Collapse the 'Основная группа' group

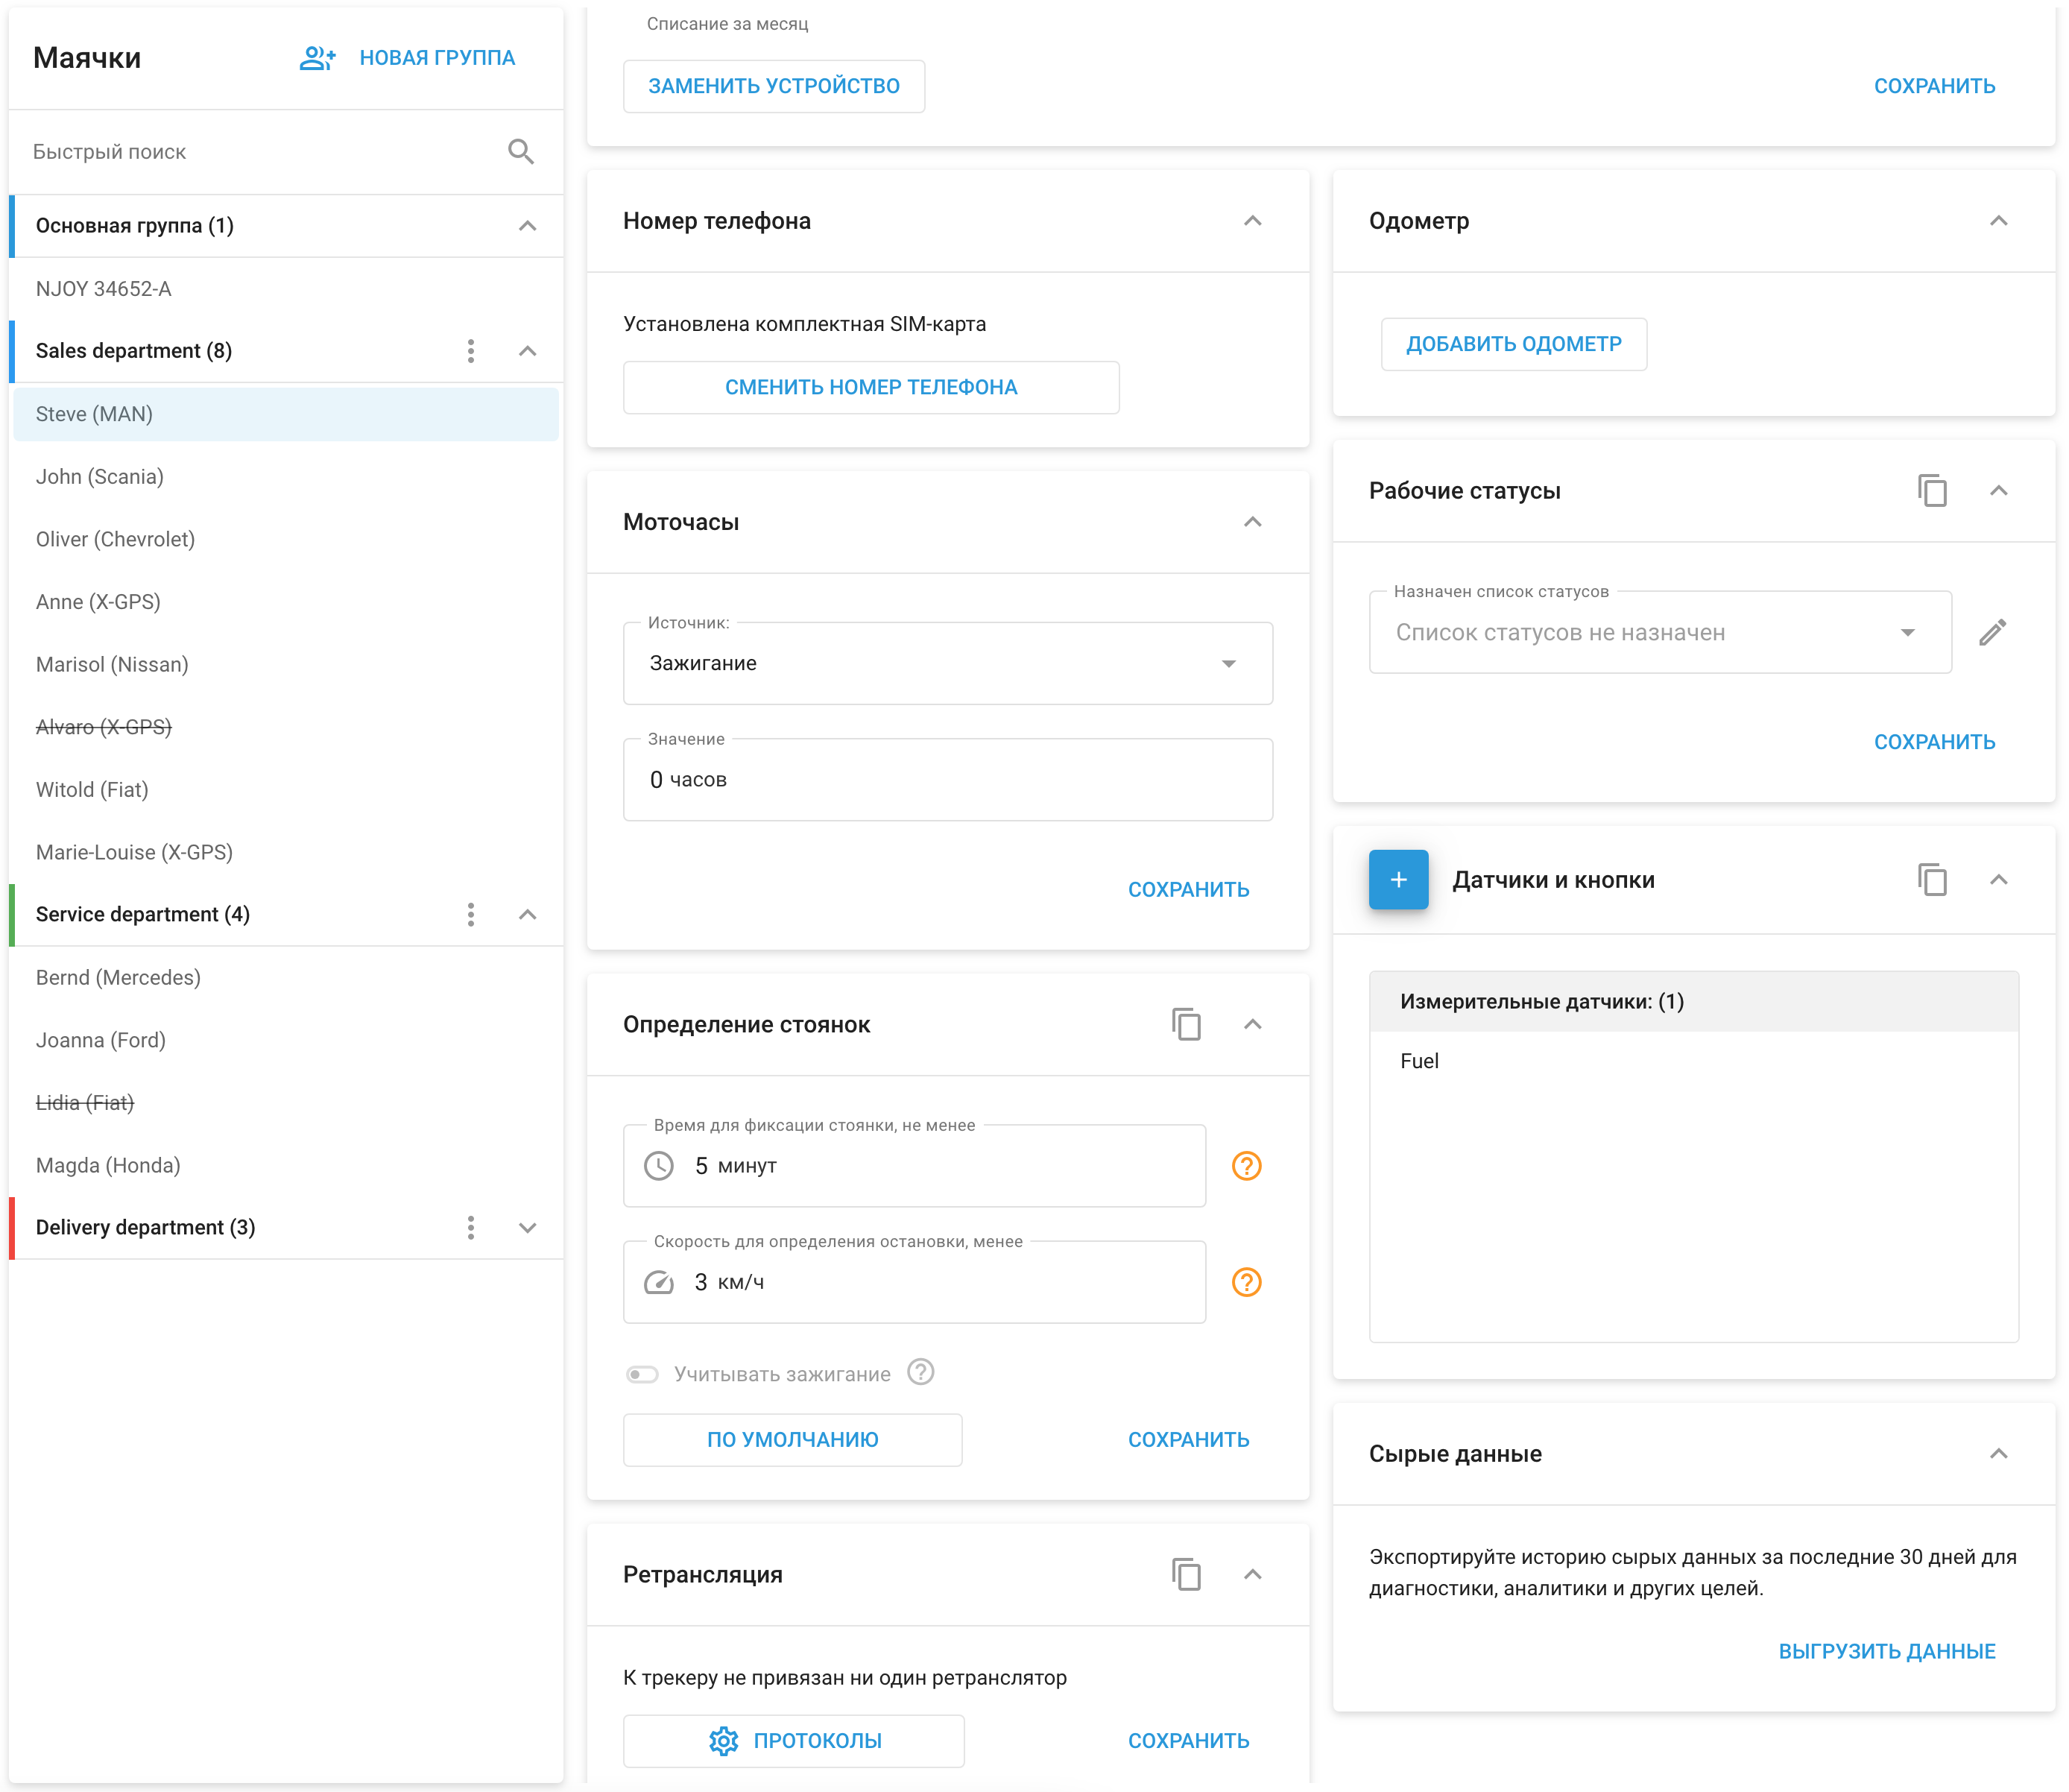(x=527, y=226)
